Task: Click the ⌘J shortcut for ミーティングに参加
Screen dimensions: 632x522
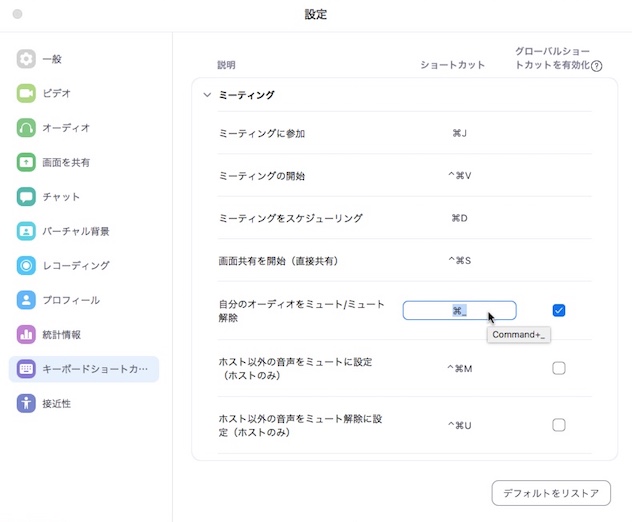Action: tap(459, 133)
